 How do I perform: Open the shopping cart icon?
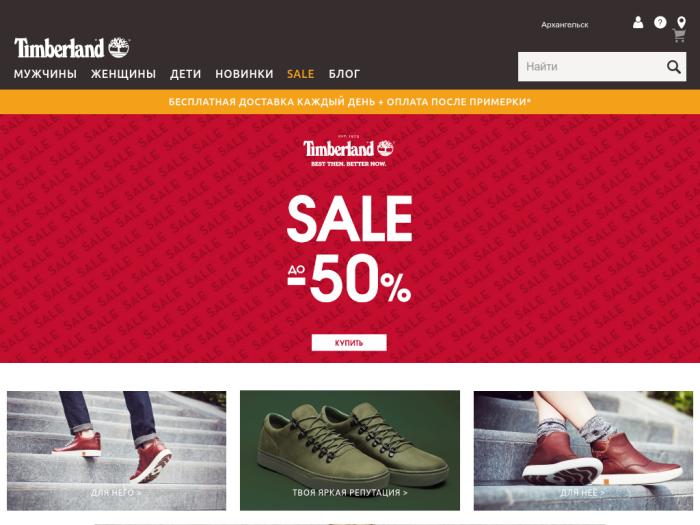pos(679,36)
